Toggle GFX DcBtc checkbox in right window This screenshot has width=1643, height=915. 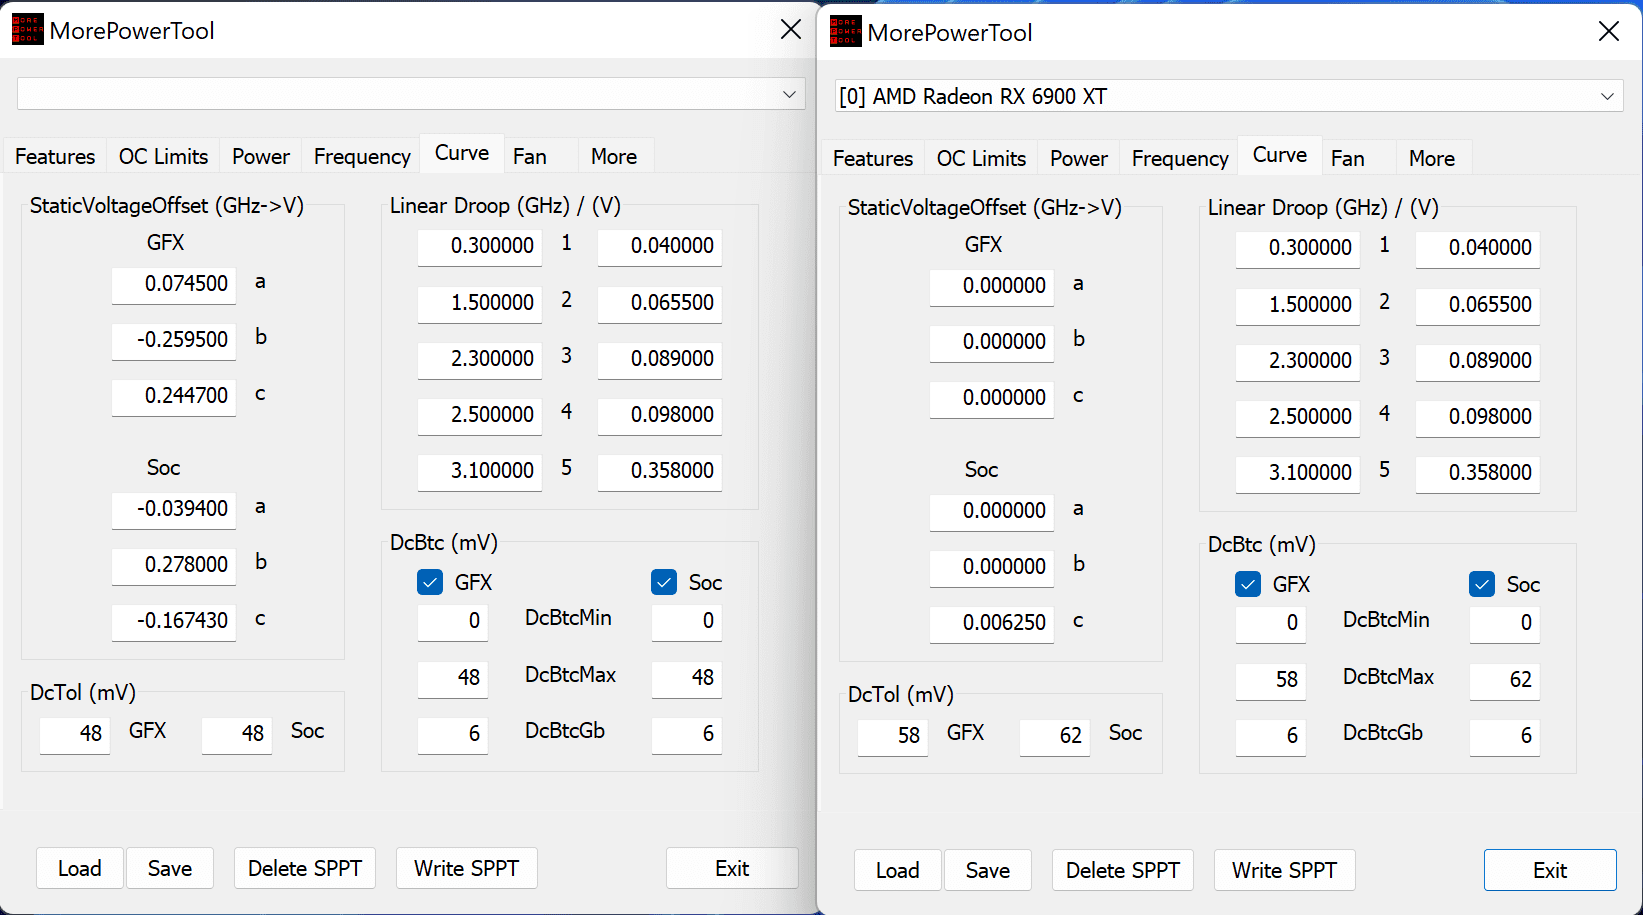click(x=1248, y=584)
